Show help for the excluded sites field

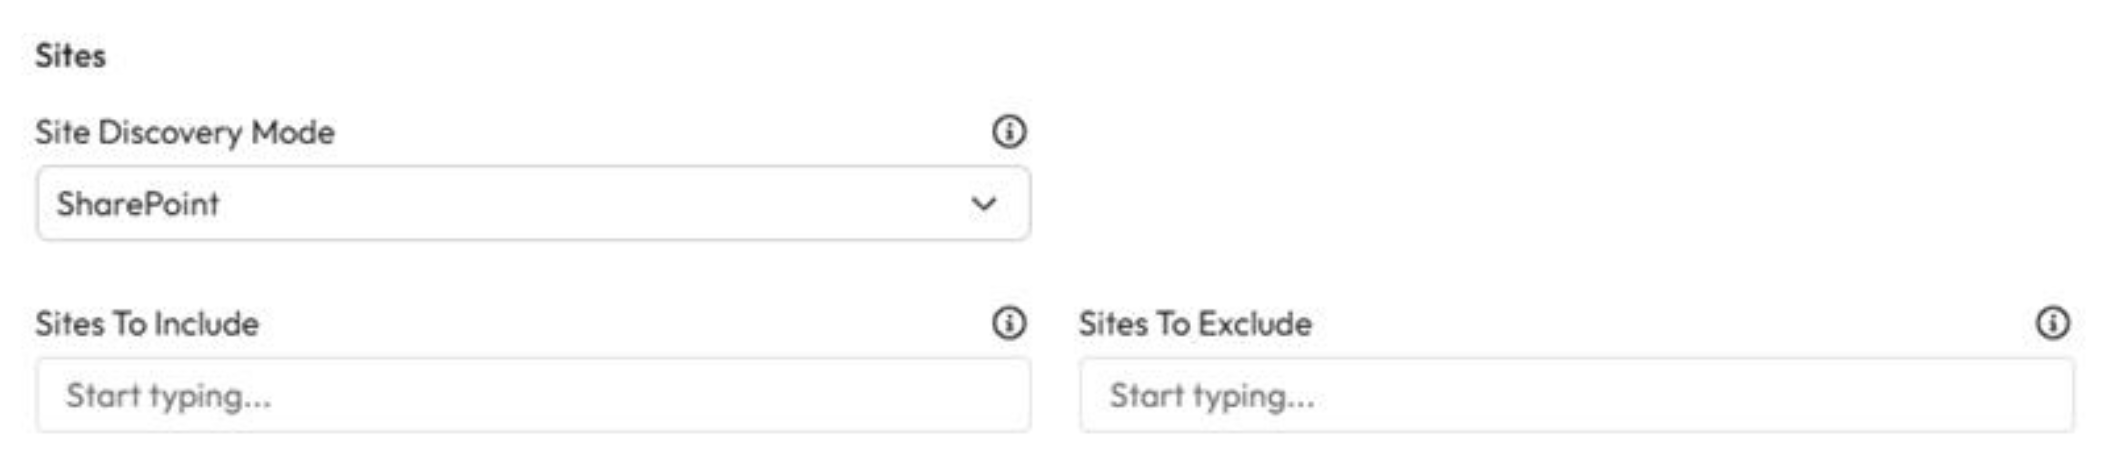tap(2052, 323)
